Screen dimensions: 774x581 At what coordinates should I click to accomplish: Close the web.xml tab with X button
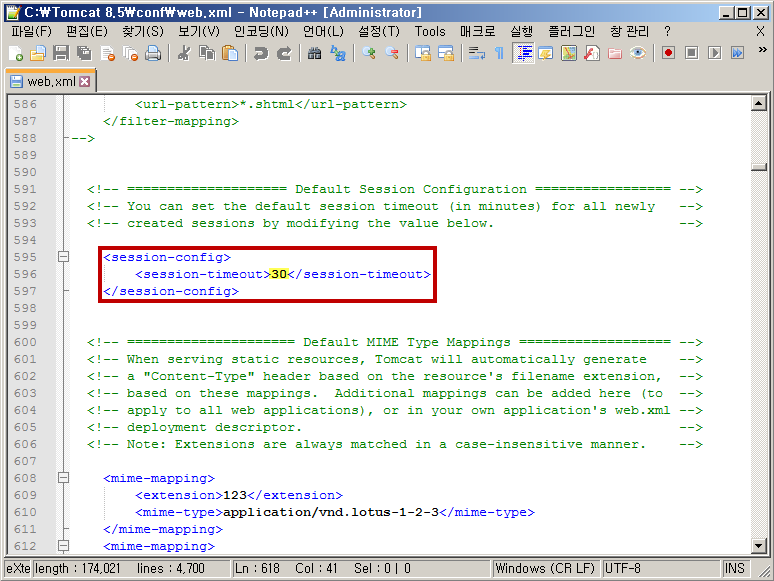pos(84,81)
